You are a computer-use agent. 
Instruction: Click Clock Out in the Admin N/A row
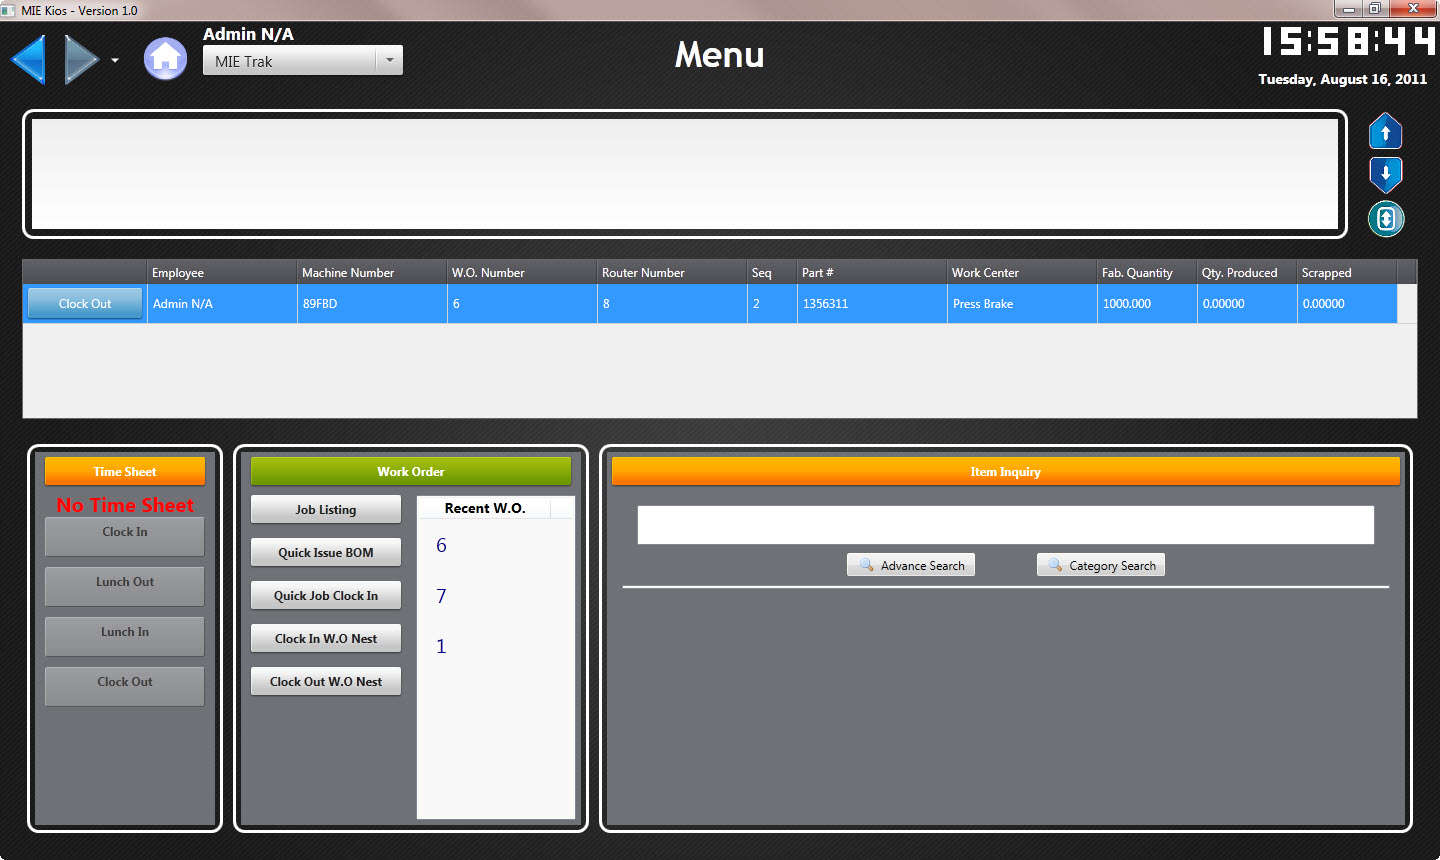85,303
